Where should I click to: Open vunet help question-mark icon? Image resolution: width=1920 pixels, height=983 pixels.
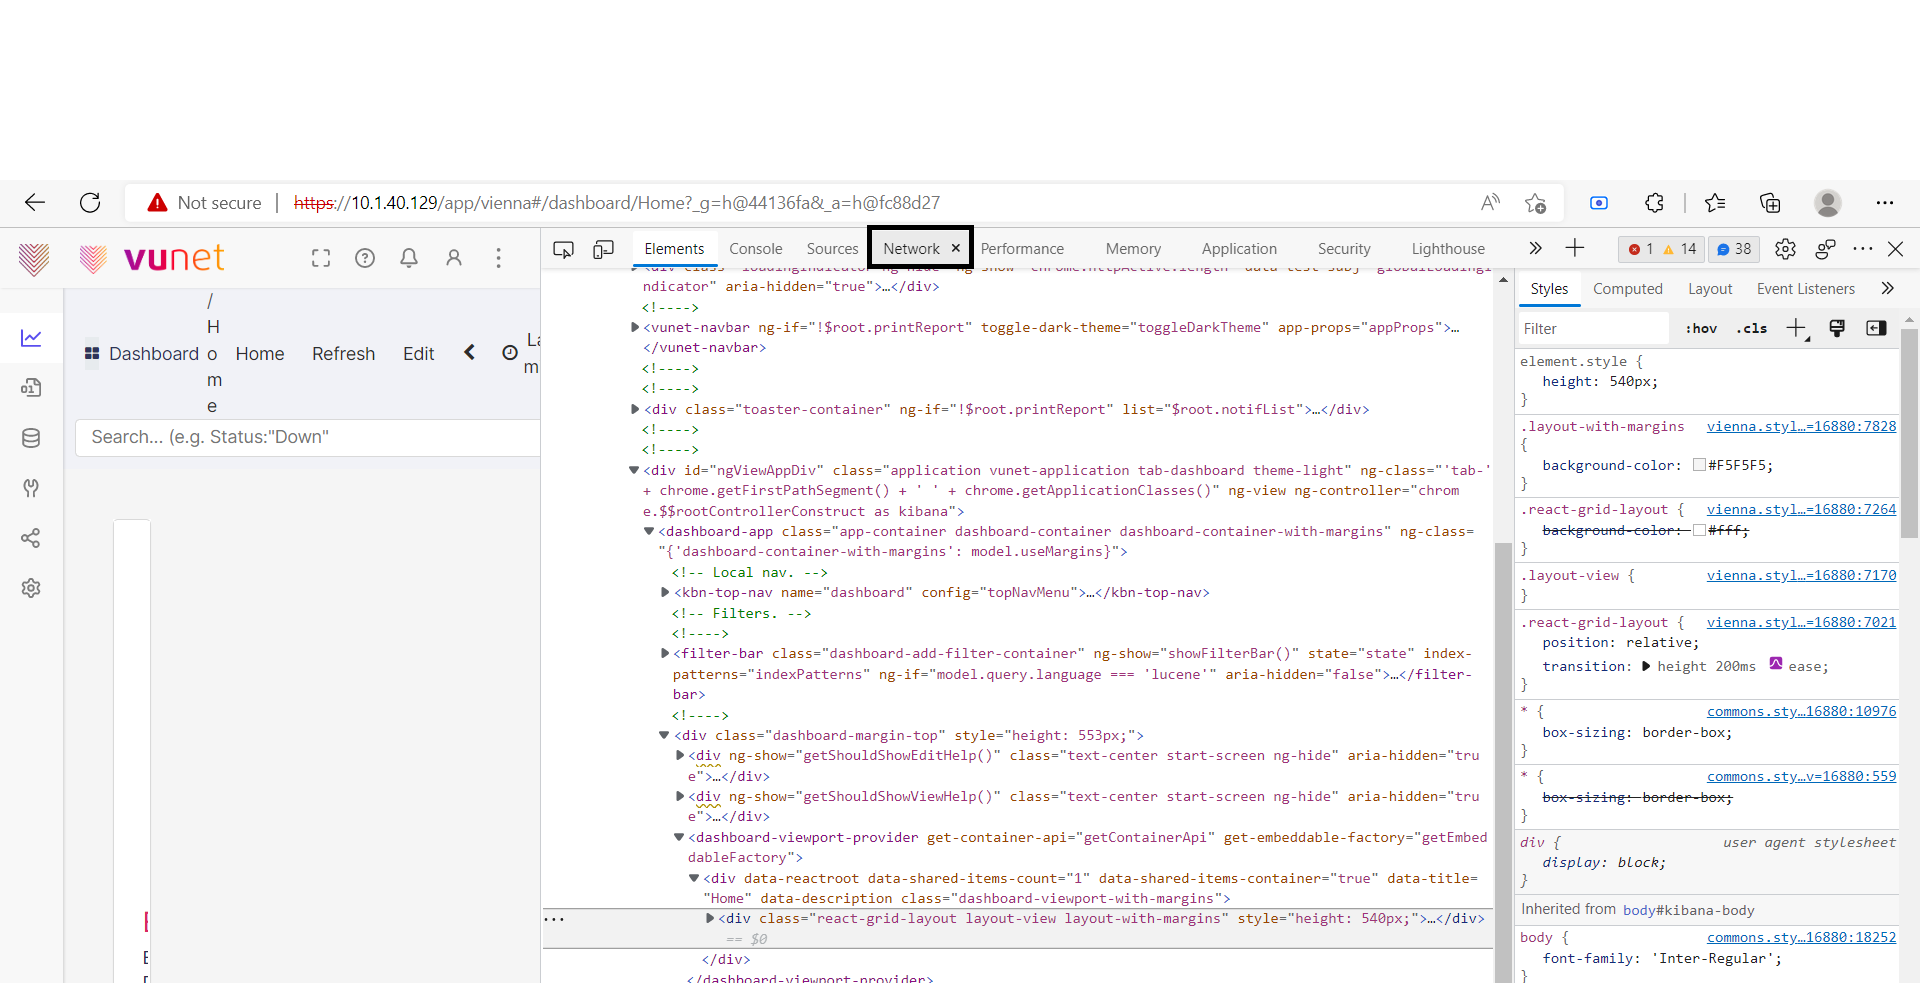[x=365, y=258]
